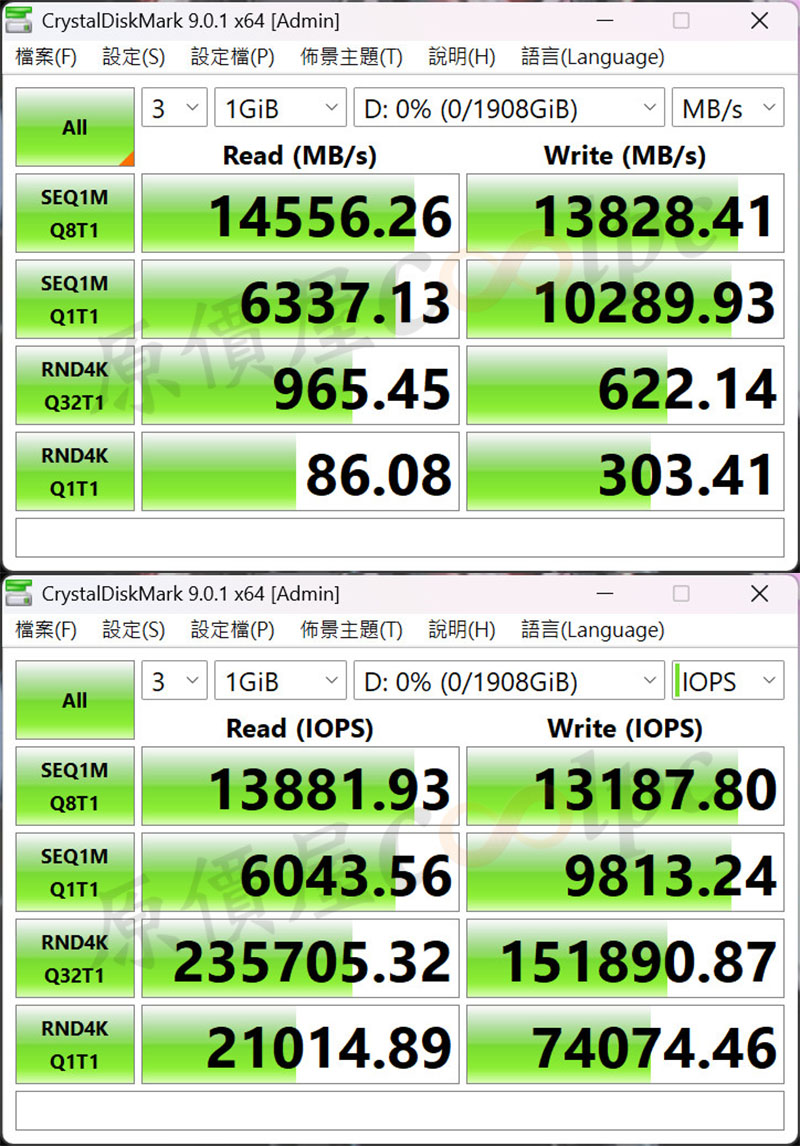Click the CrystalDiskMark title icon of the MB/s window
This screenshot has height=1146, width=800.
pyautogui.click(x=19, y=20)
